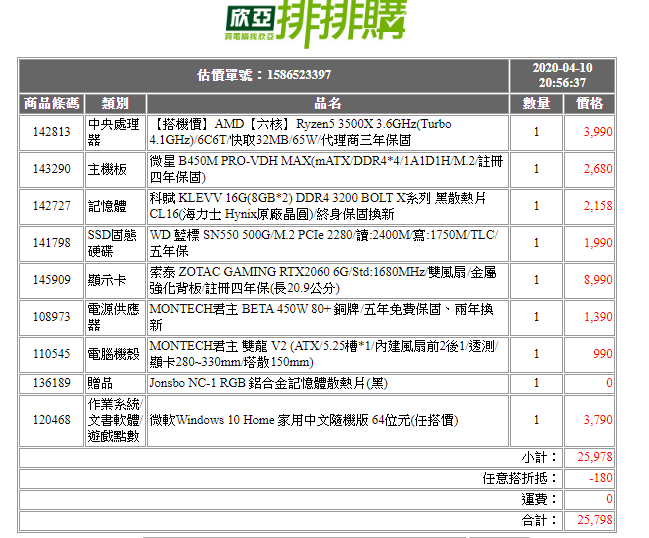Click the 主機板 category cell
649x538 pixels.
(x=115, y=169)
